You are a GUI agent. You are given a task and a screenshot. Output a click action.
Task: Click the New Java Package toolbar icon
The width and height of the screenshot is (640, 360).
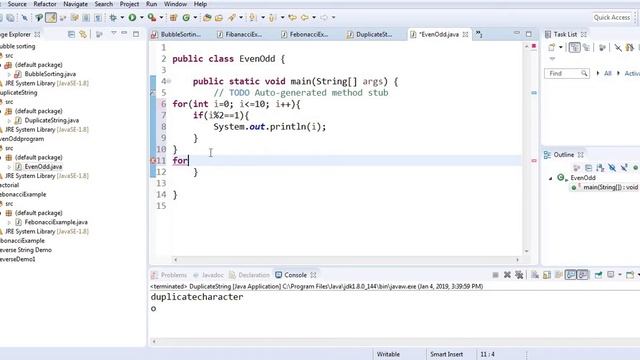[173, 18]
